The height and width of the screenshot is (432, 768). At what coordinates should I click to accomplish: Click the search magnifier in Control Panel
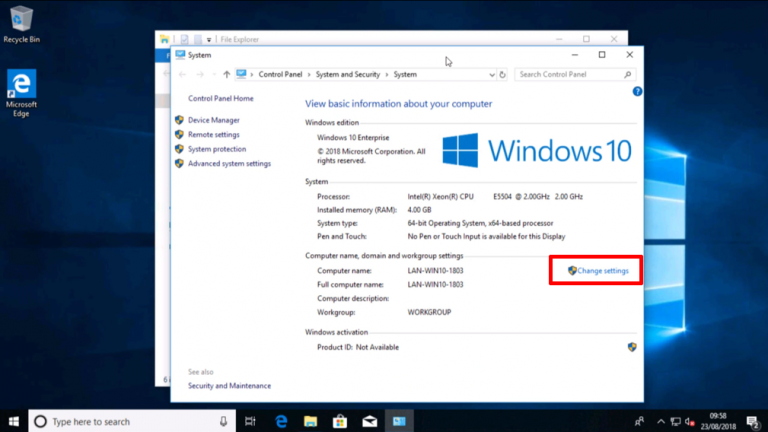tap(627, 74)
